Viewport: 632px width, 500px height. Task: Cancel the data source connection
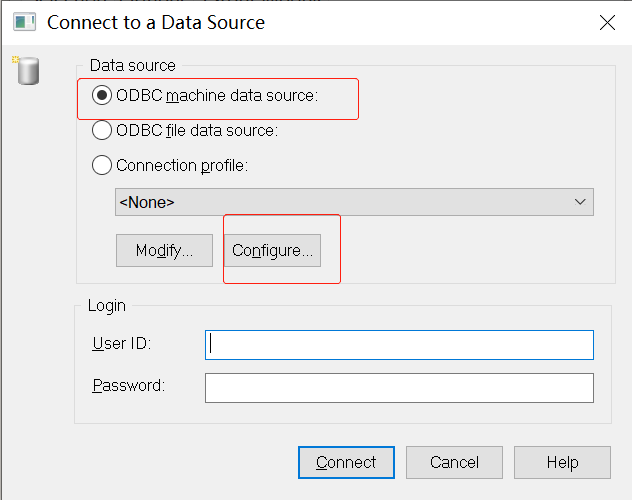[x=454, y=462]
